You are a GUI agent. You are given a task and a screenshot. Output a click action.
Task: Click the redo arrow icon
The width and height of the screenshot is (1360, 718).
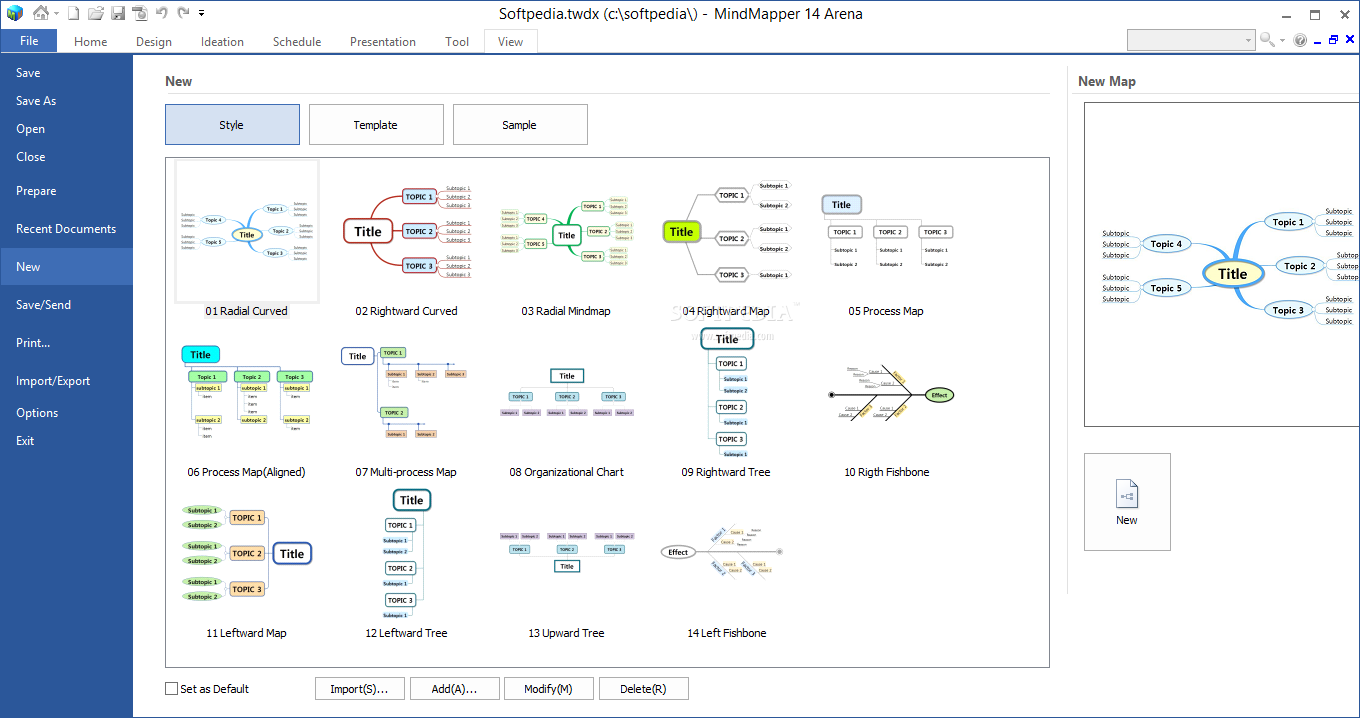point(183,13)
